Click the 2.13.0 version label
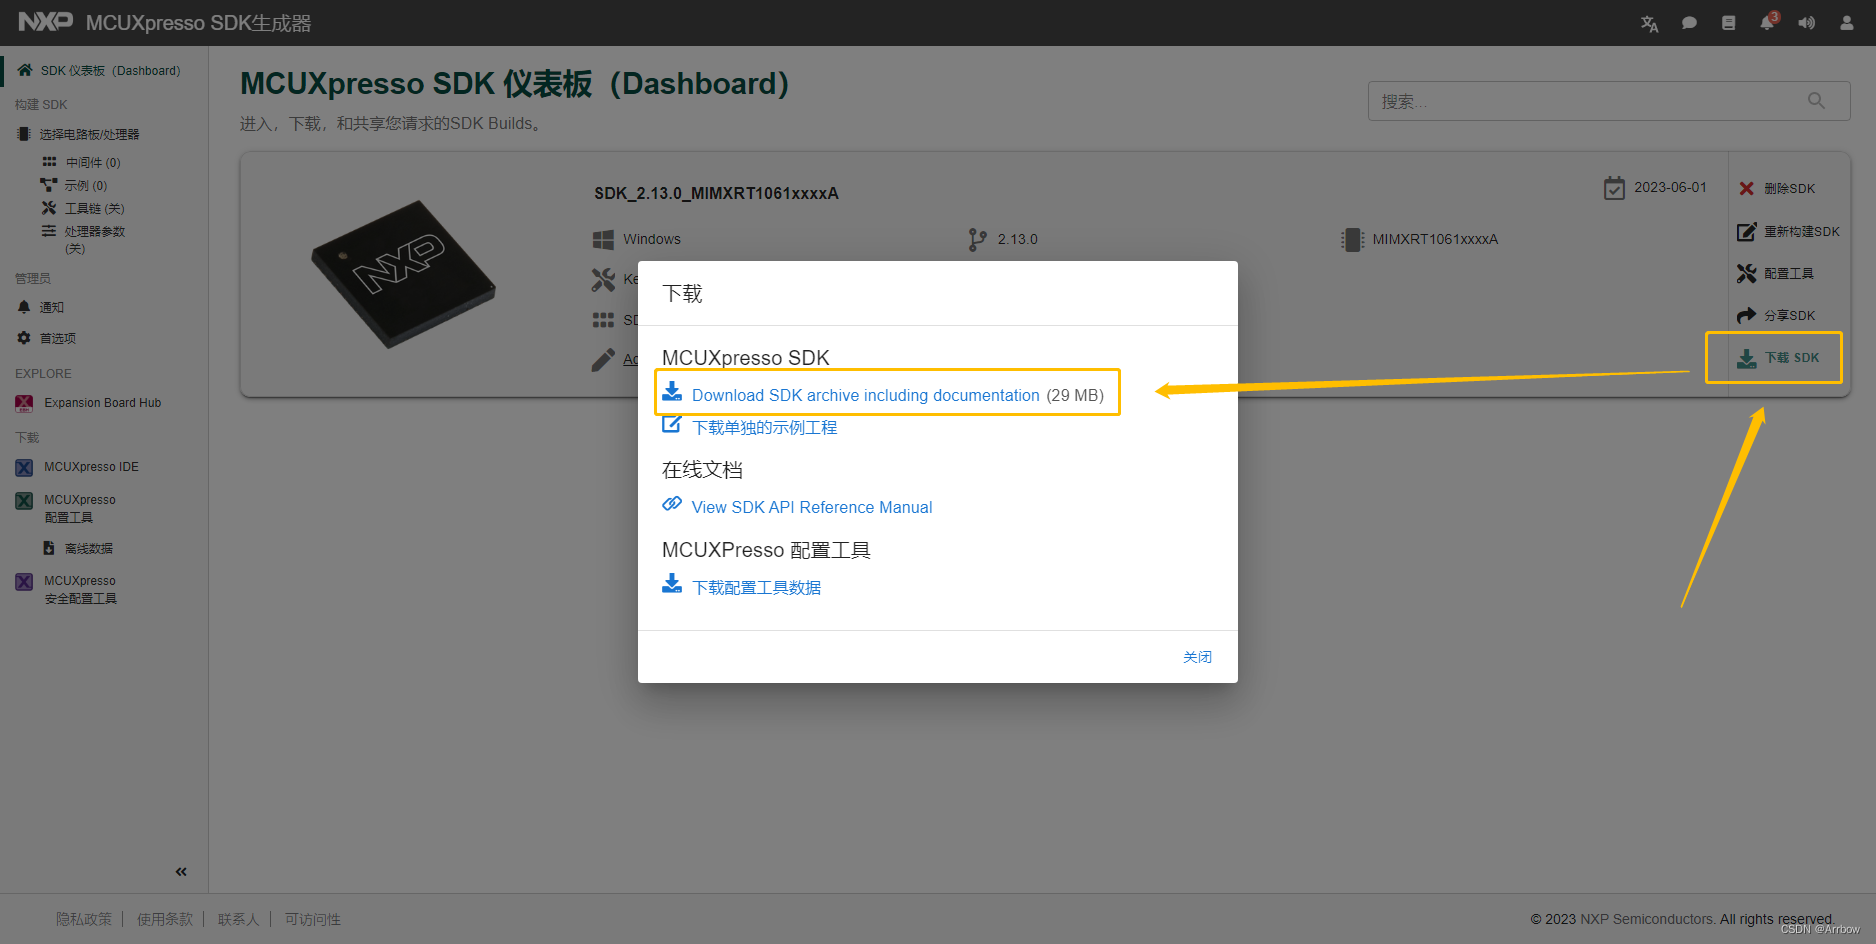 [1017, 239]
